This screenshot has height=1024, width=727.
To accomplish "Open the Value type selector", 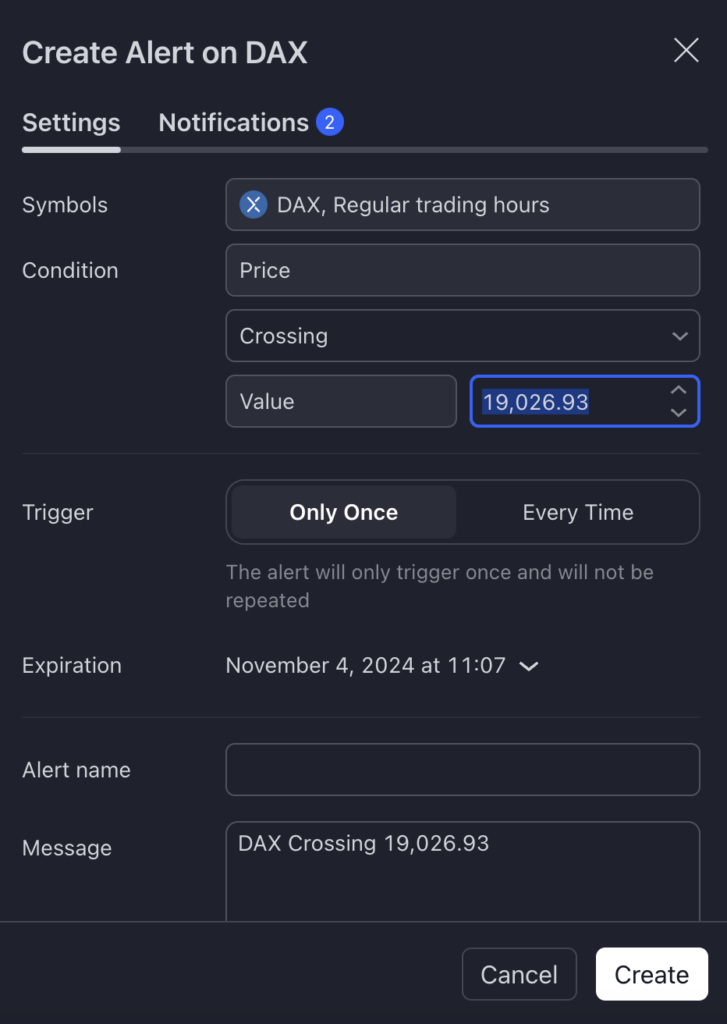I will click(341, 401).
